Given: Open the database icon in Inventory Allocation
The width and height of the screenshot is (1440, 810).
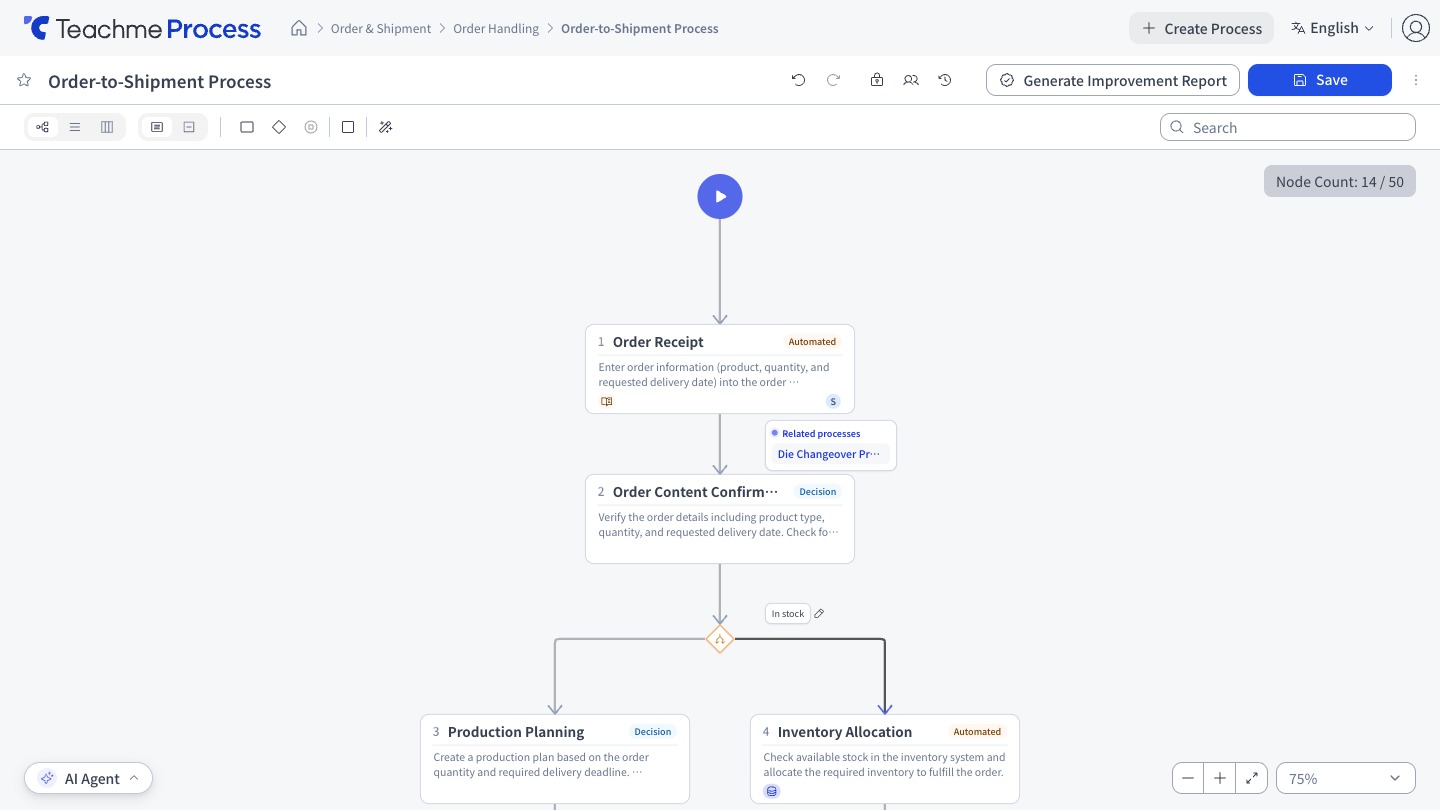Looking at the screenshot, I should click(x=772, y=791).
